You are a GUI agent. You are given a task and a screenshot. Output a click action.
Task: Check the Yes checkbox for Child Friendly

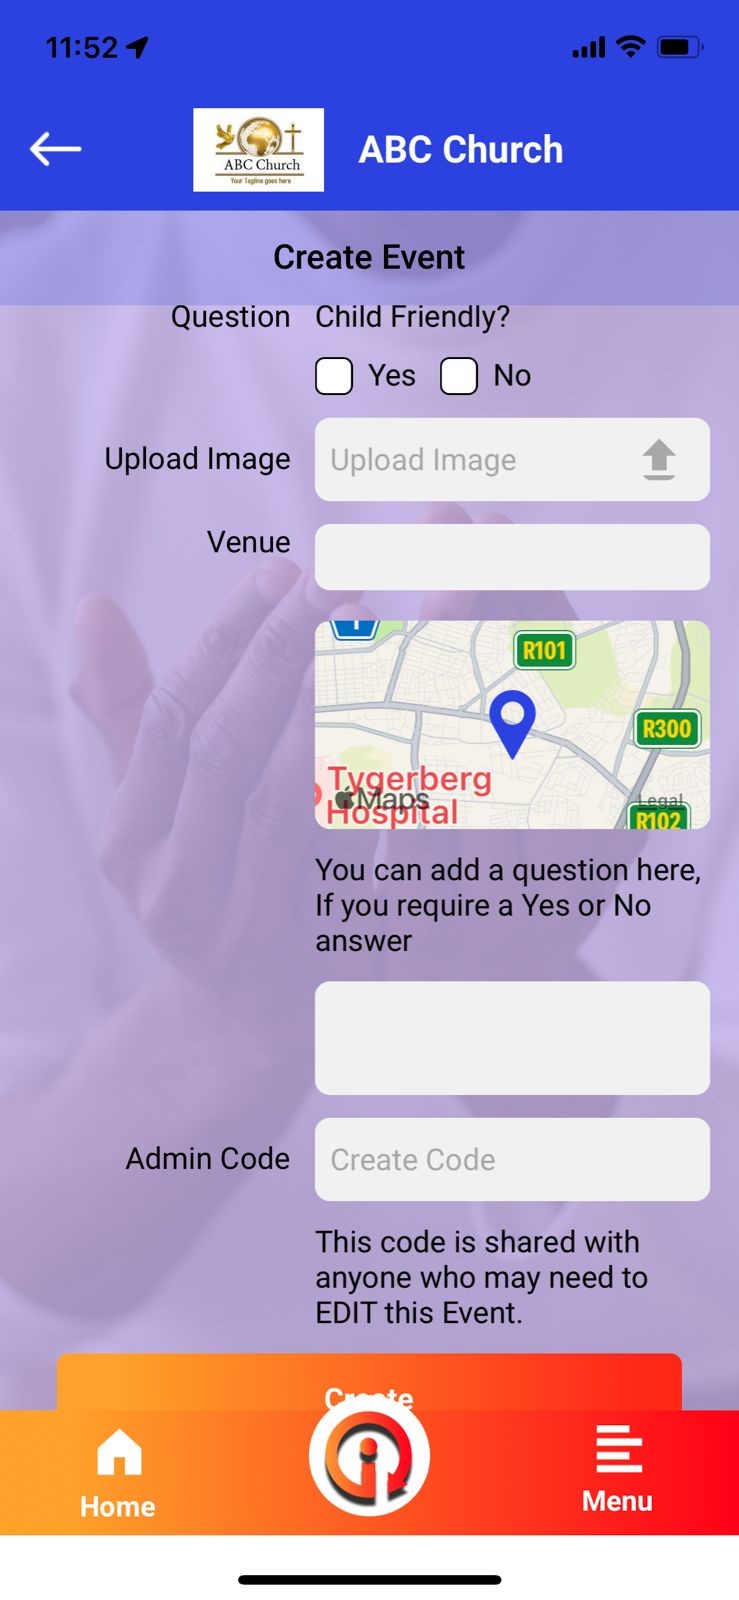coord(334,376)
